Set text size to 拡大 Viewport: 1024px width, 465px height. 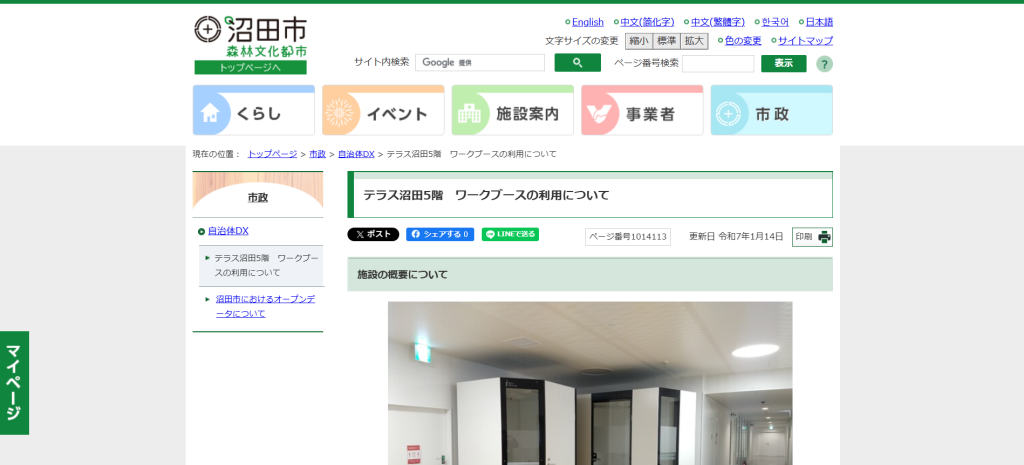[694, 41]
